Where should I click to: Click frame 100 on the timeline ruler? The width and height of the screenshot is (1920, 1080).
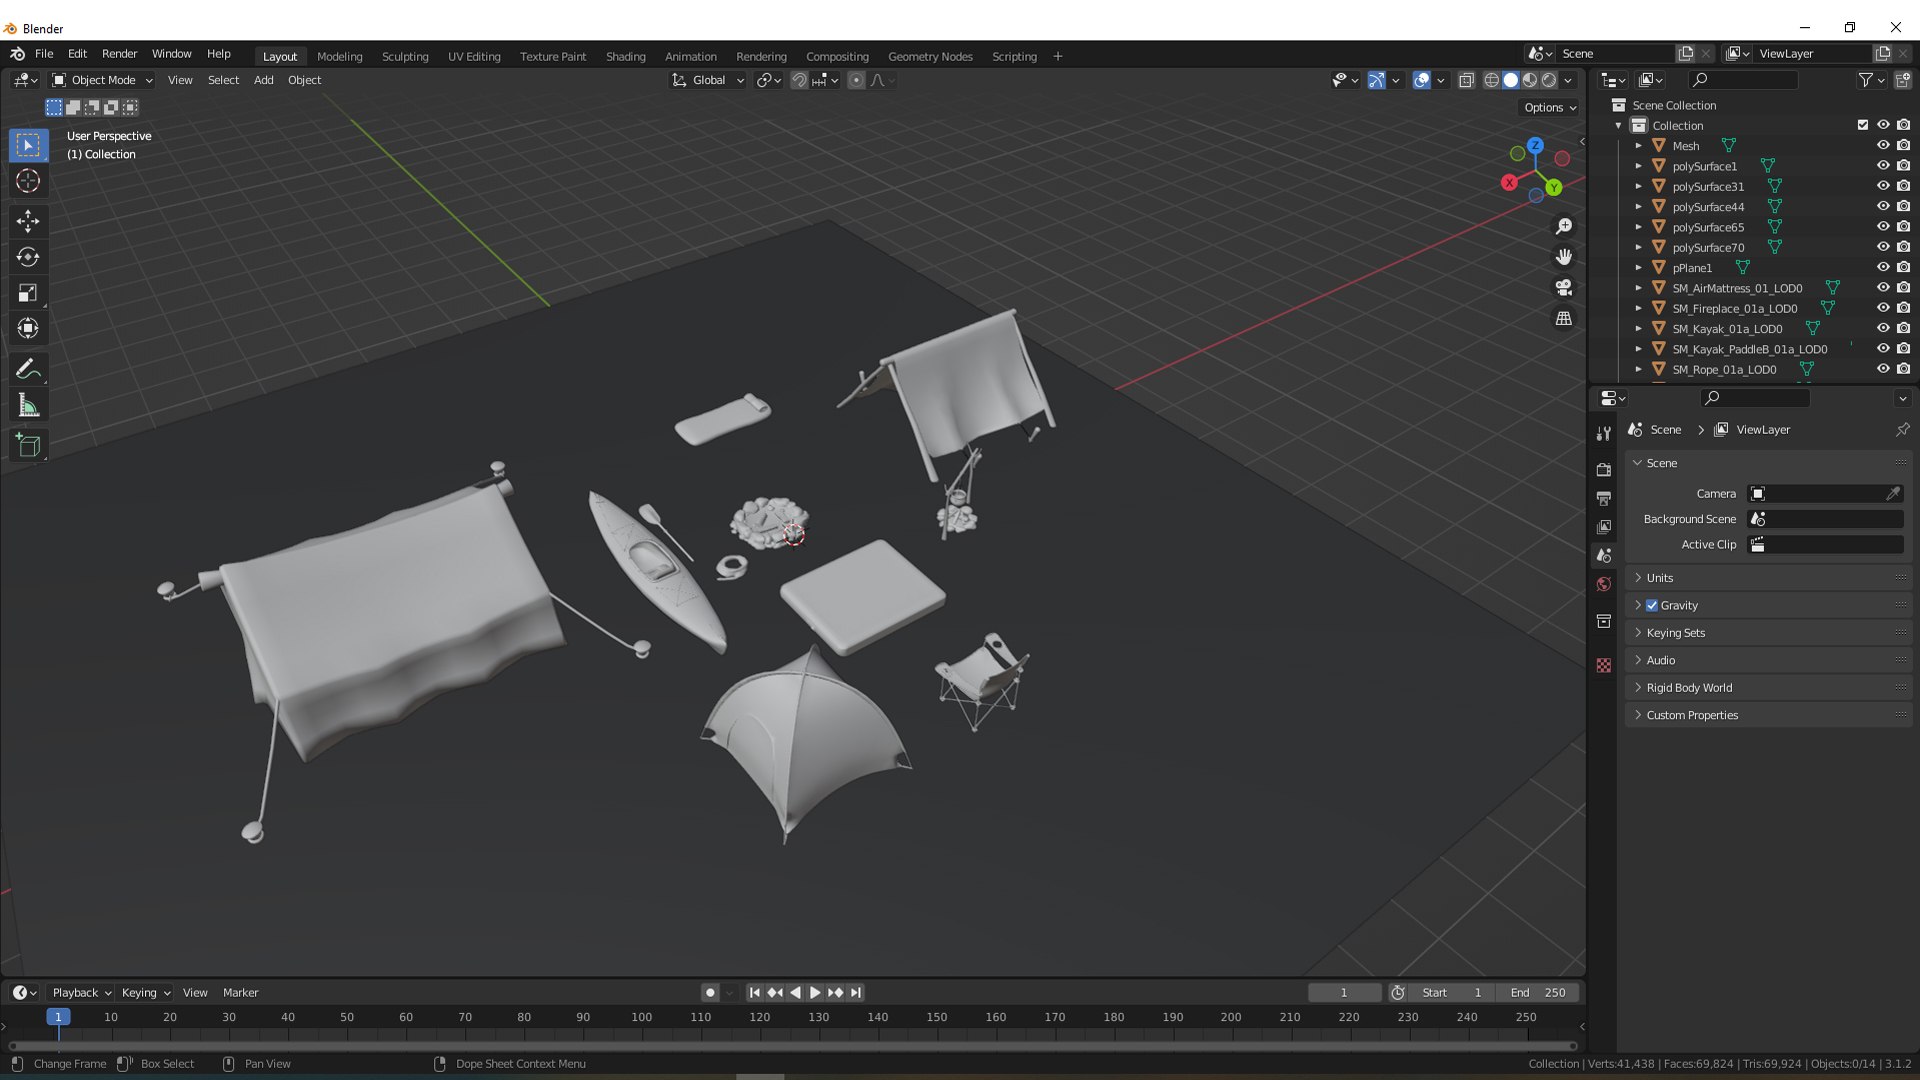(x=642, y=1017)
